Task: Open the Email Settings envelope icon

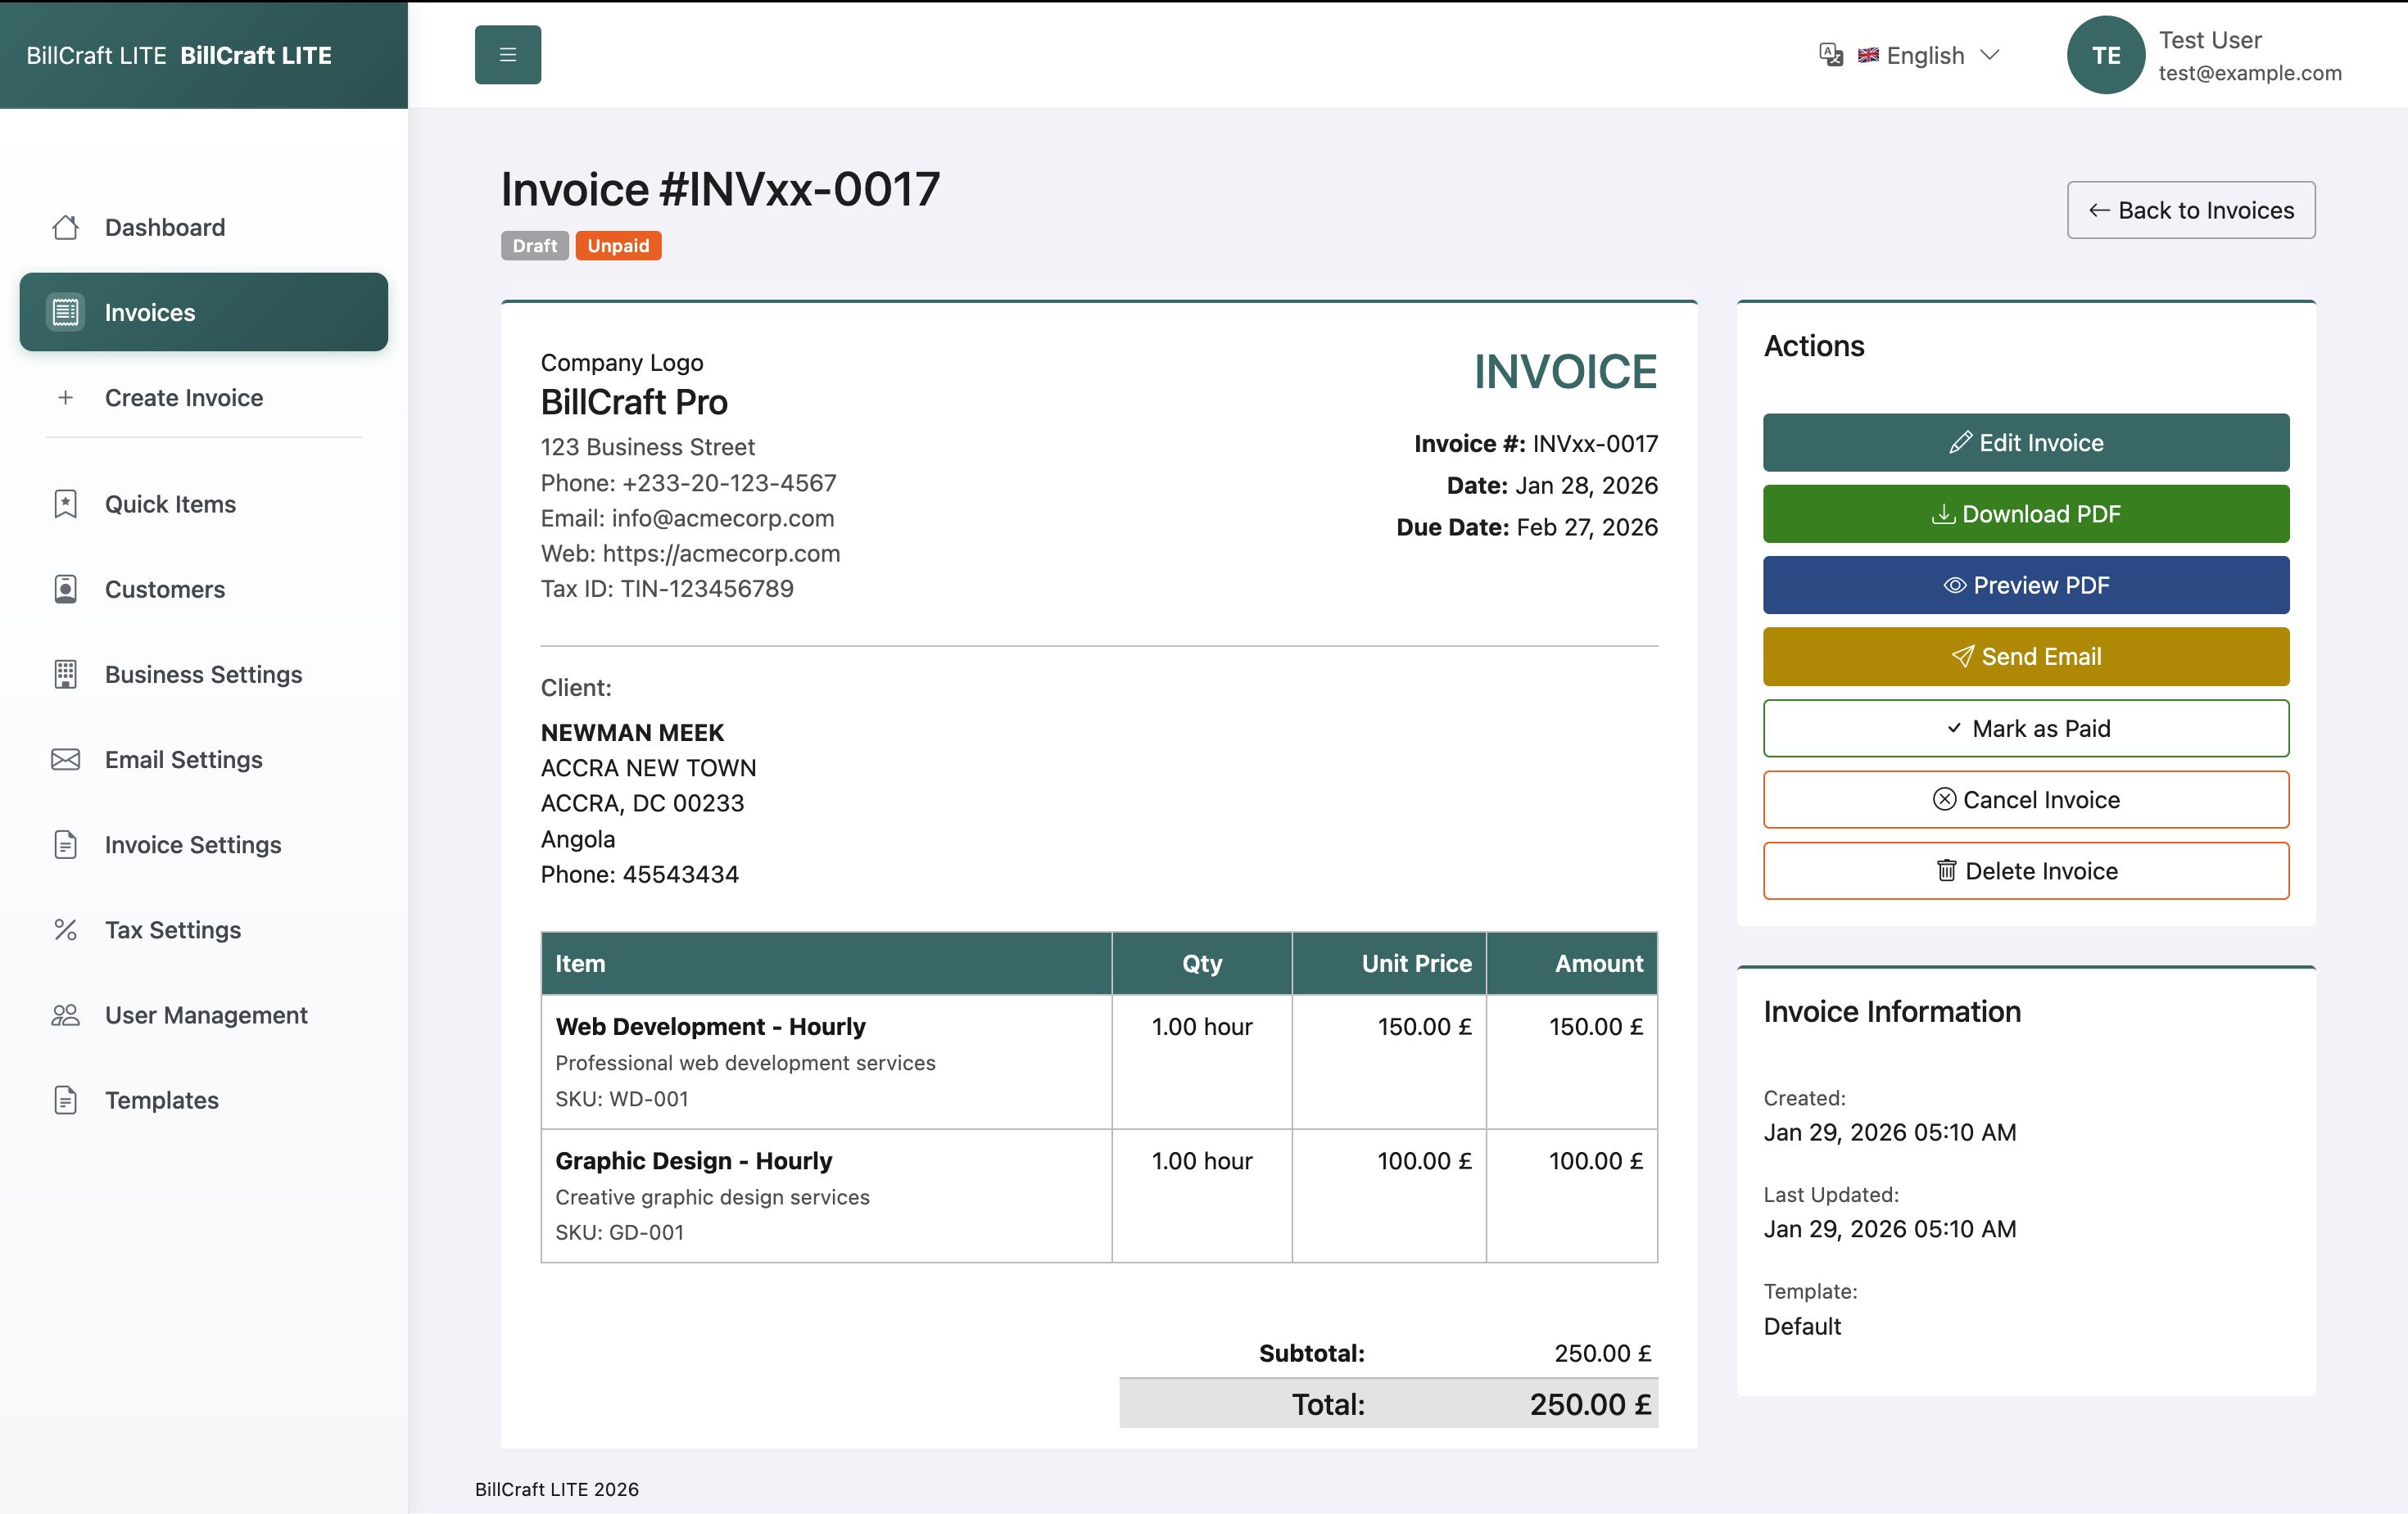Action: pos(66,760)
